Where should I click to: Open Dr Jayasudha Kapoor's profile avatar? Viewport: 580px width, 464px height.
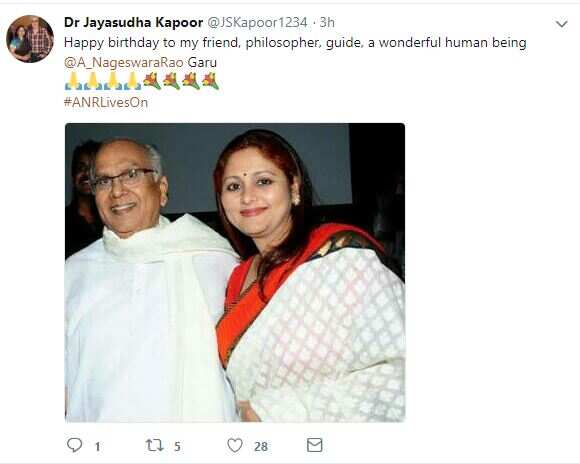[x=30, y=39]
